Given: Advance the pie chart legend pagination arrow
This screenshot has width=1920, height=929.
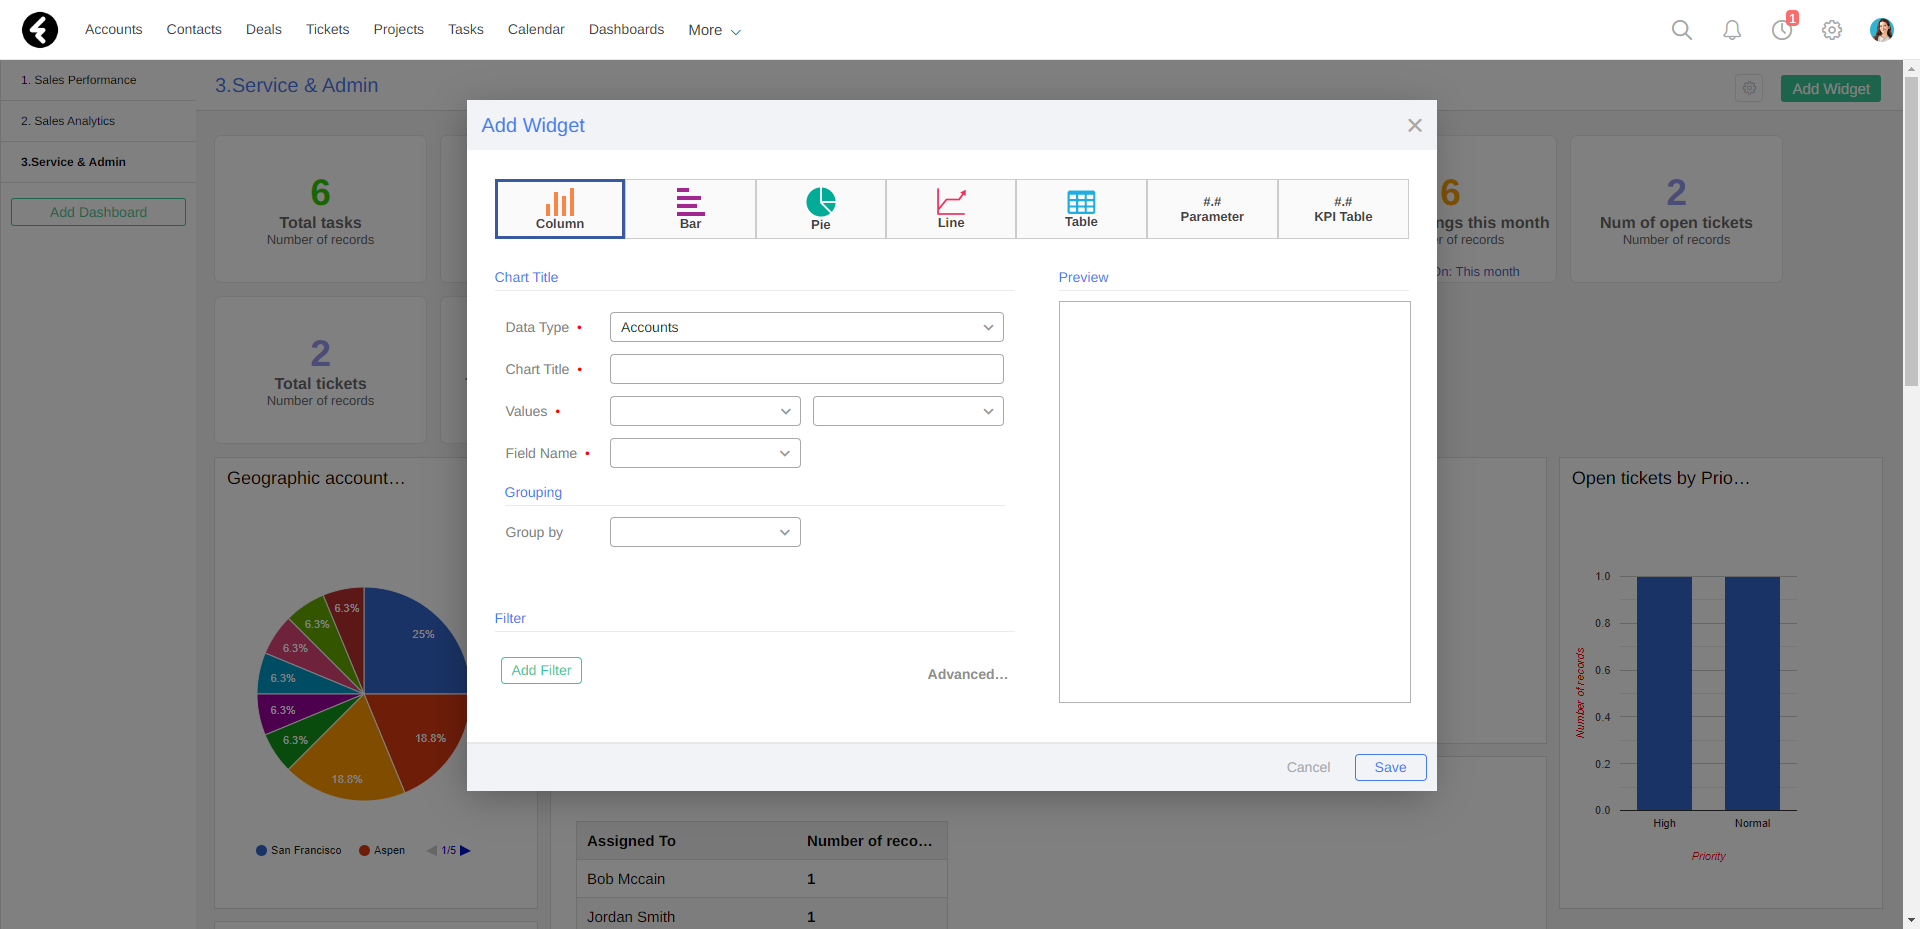Looking at the screenshot, I should tap(466, 850).
